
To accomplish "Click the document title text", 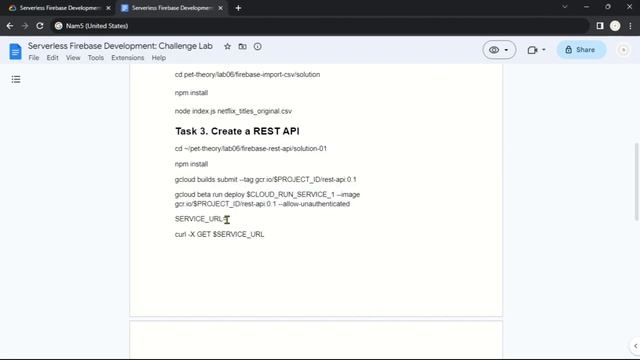I will pyautogui.click(x=120, y=46).
